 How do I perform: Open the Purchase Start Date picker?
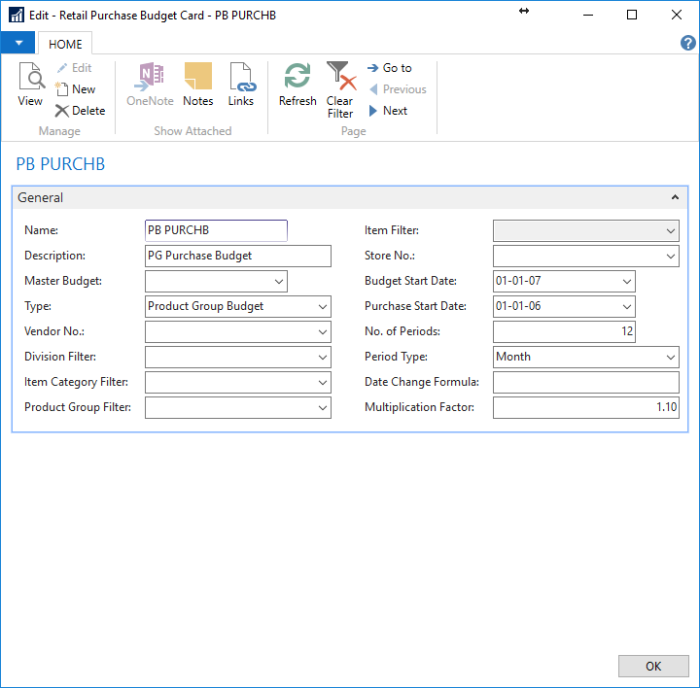click(626, 307)
